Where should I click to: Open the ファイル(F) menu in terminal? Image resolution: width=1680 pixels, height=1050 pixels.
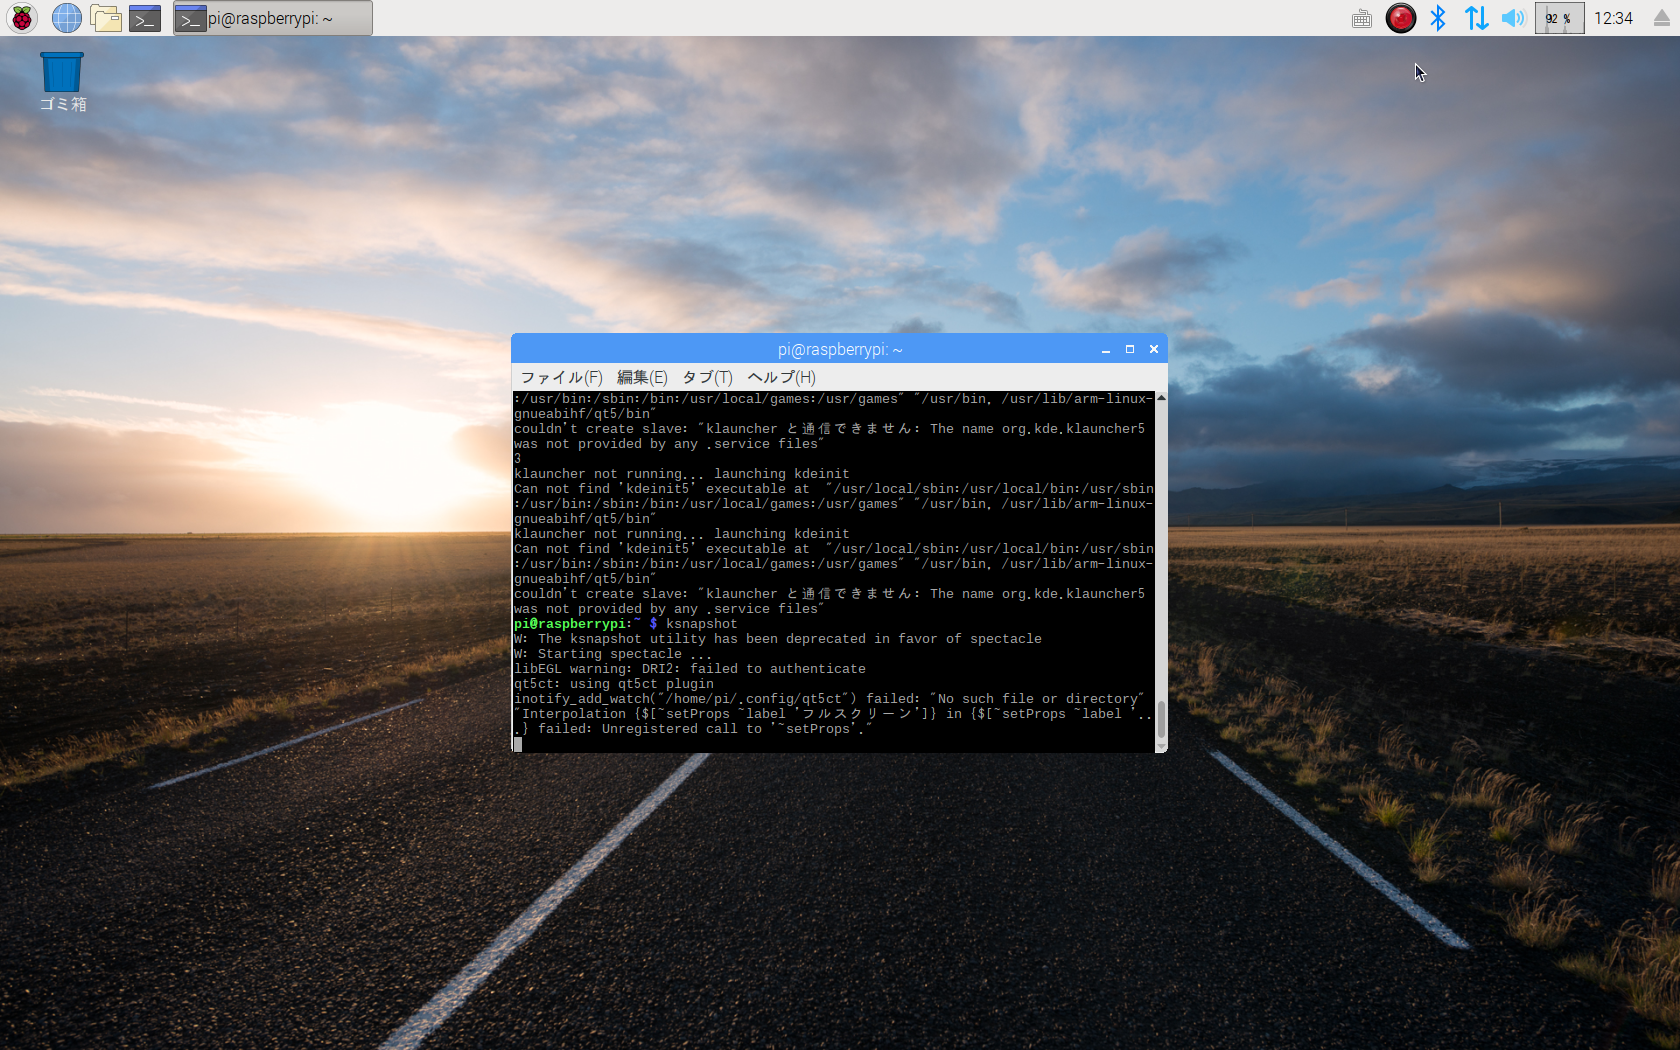(x=561, y=377)
